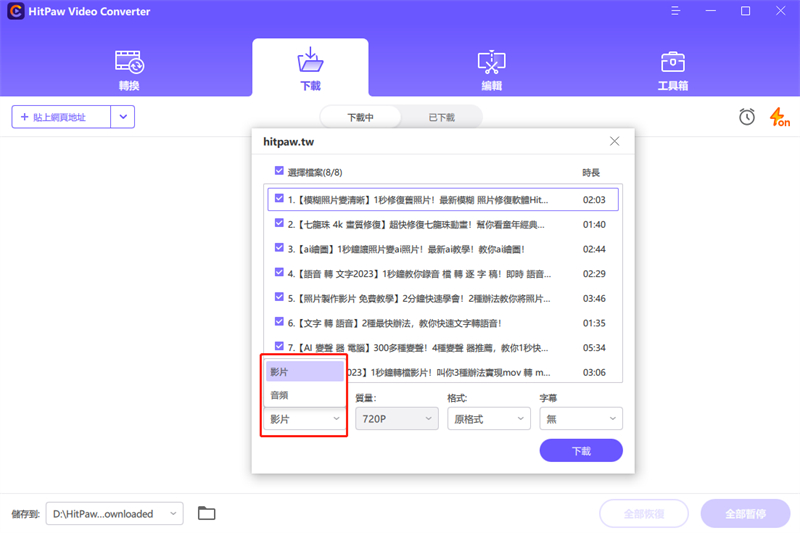Close the hitpaw.tw dialog
The width and height of the screenshot is (800, 533).
[614, 141]
